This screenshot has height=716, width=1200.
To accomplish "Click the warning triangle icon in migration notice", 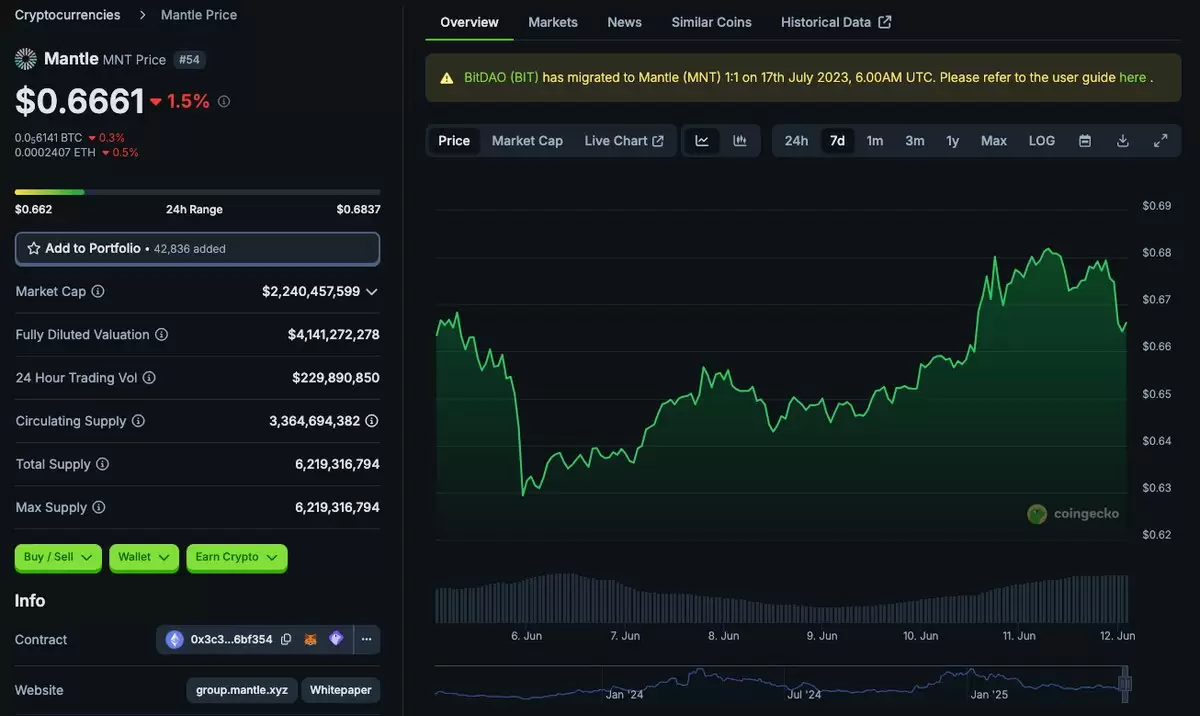I will point(445,78).
